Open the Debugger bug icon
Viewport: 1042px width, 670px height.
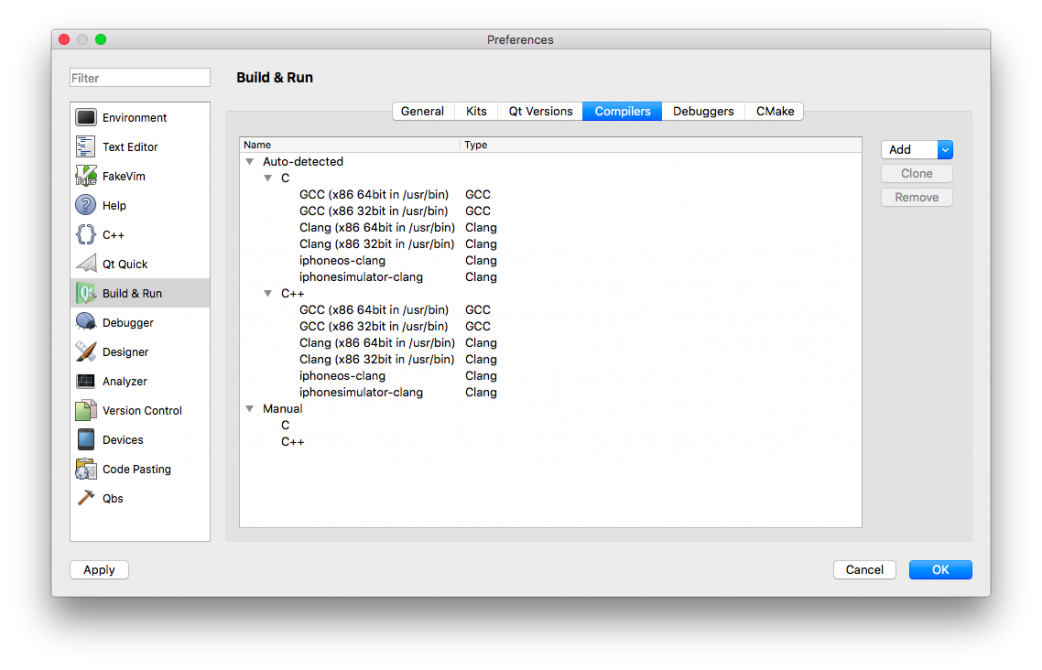[86, 323]
